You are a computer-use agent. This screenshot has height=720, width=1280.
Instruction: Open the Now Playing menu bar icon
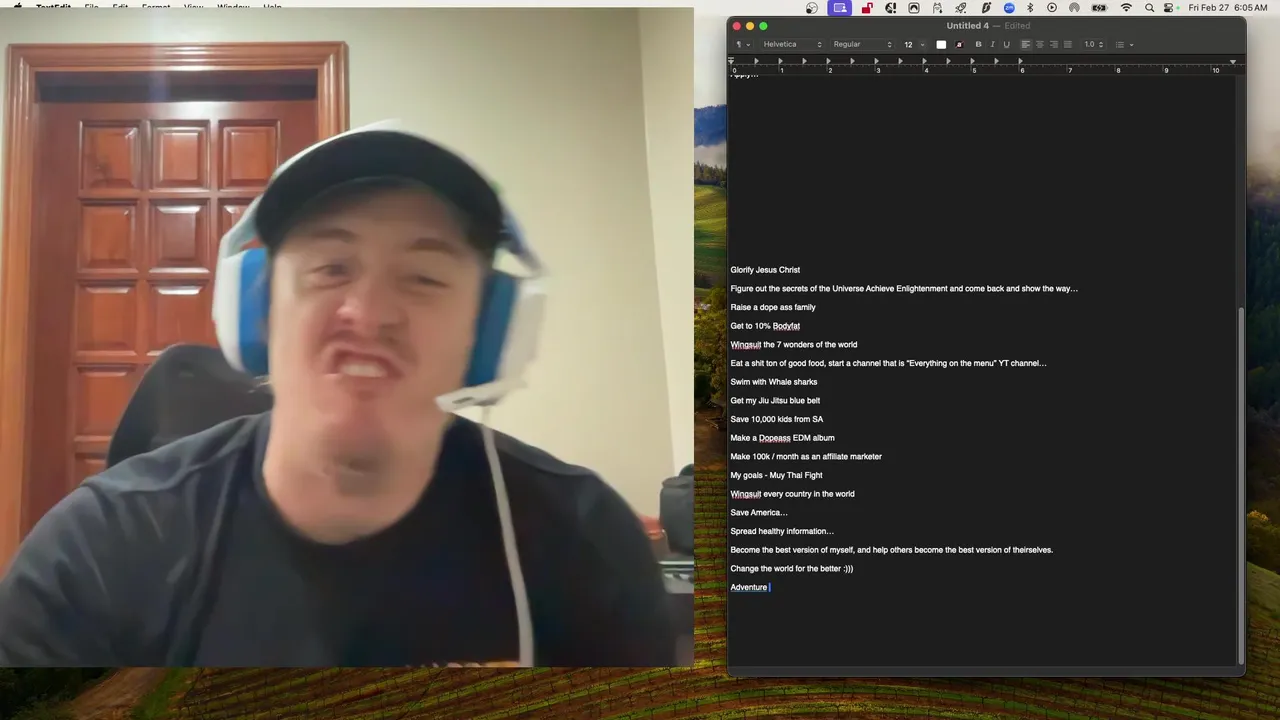point(1052,8)
